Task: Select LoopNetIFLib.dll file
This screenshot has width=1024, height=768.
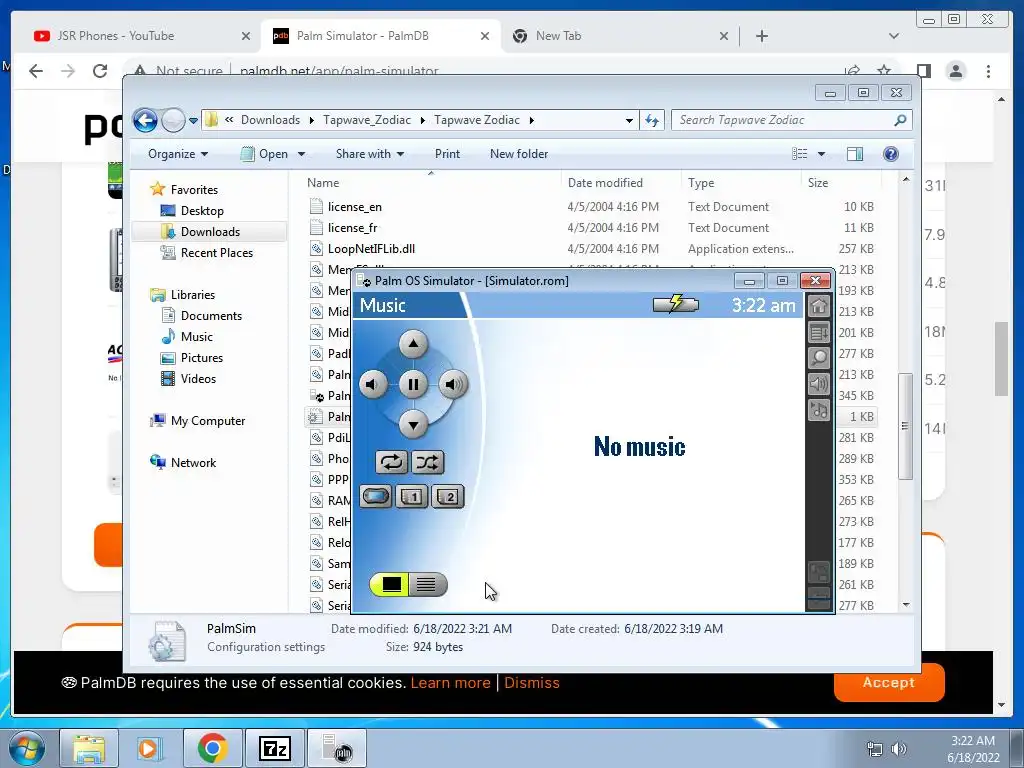Action: point(371,249)
